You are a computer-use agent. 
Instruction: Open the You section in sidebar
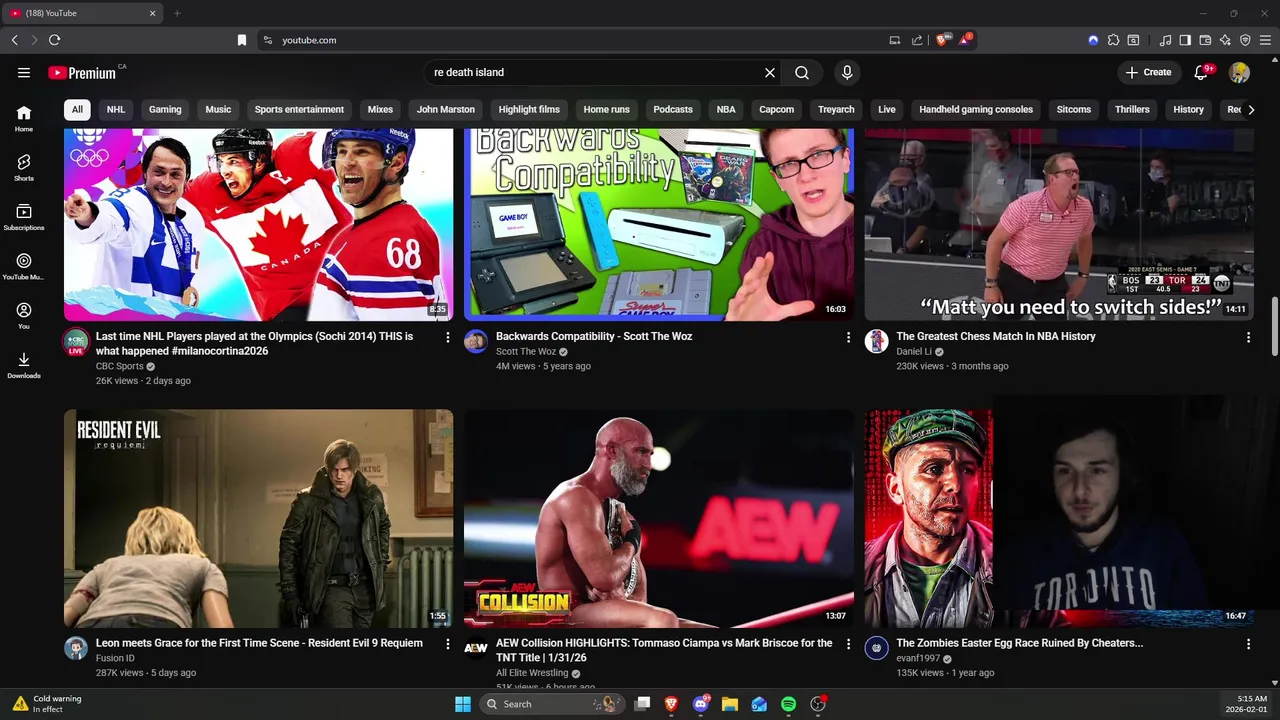pyautogui.click(x=24, y=315)
